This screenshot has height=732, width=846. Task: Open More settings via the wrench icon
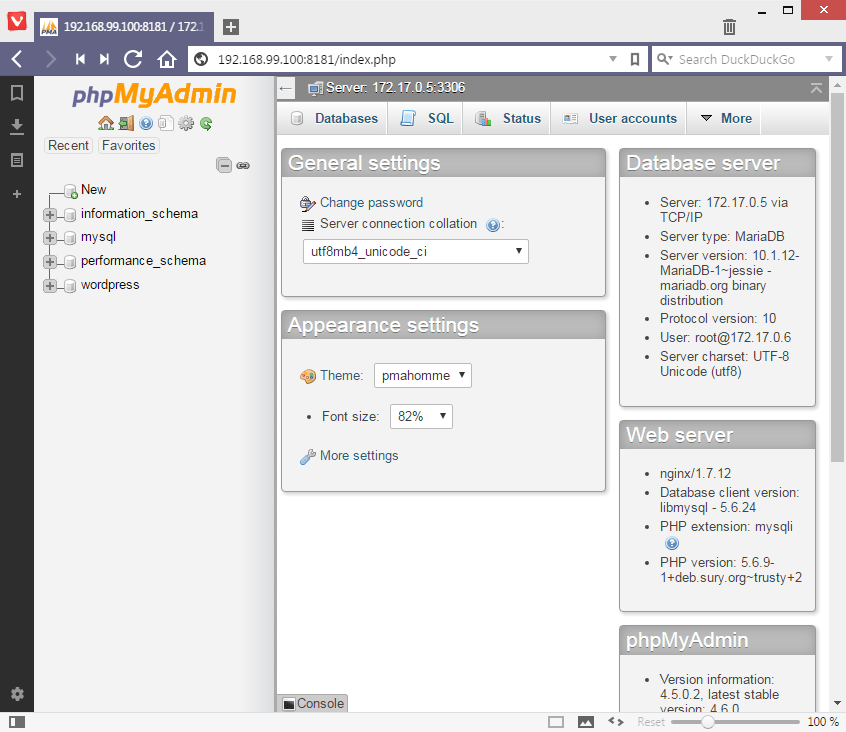point(307,456)
